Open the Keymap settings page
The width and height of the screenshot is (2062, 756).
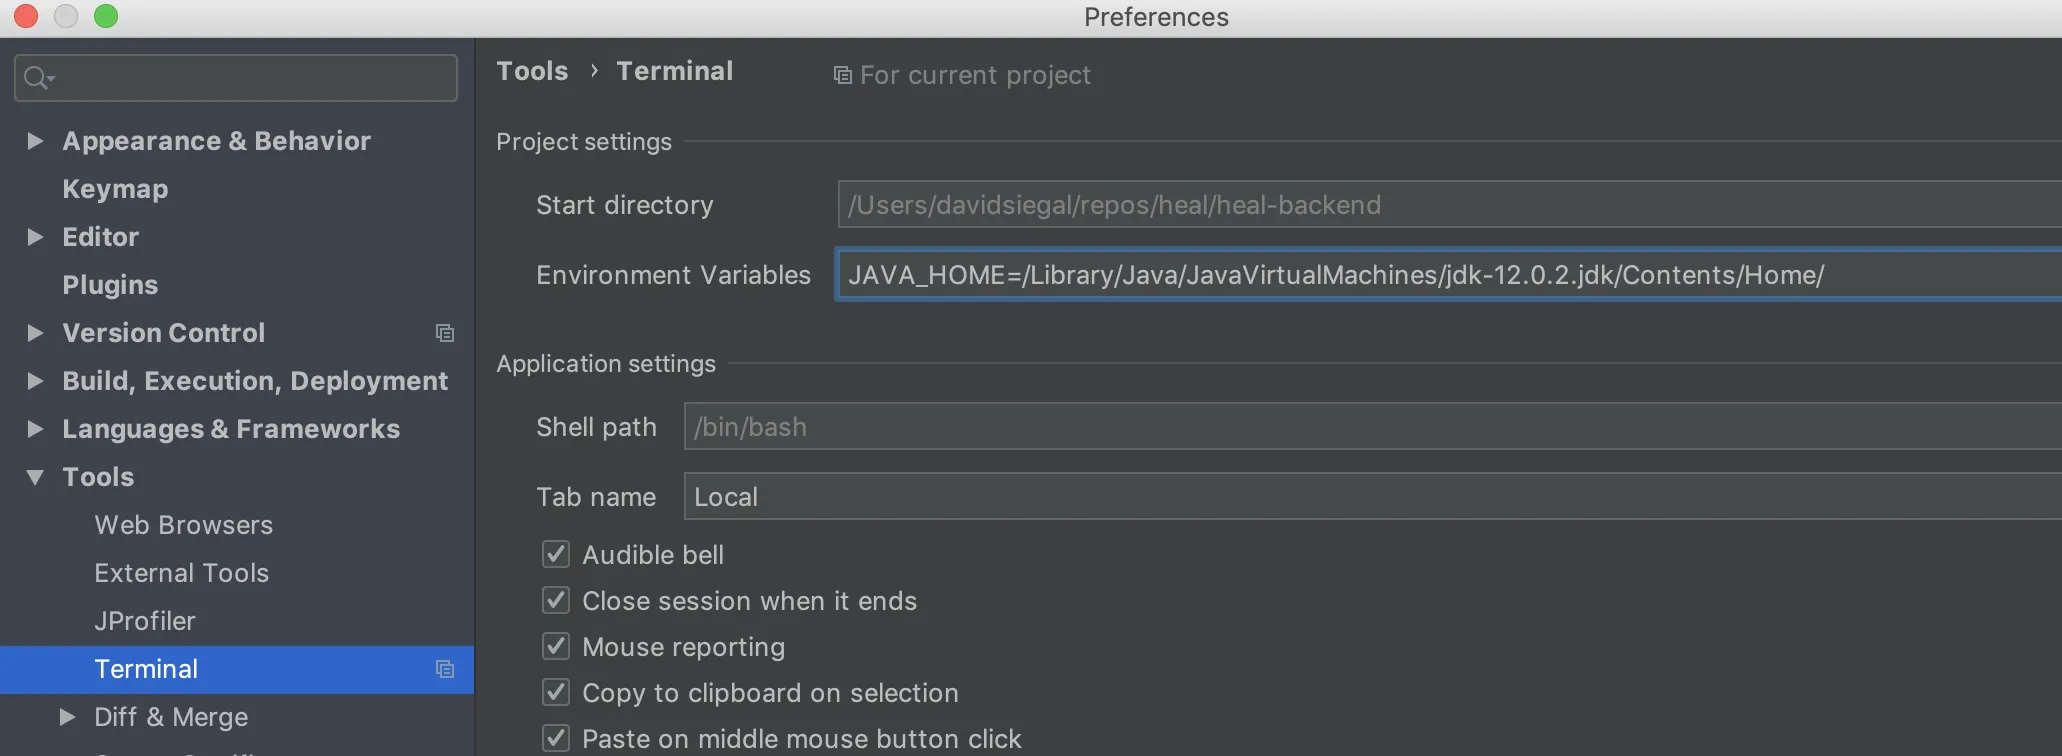(x=115, y=189)
